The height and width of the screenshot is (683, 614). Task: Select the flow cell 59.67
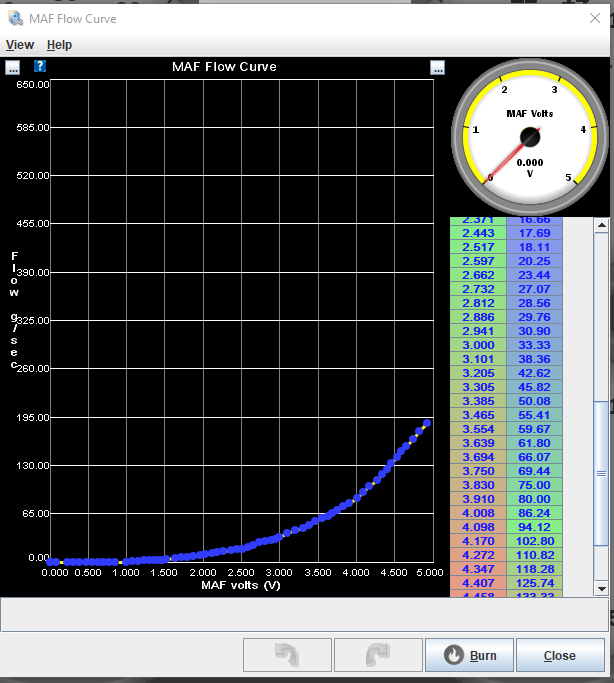[x=534, y=429]
